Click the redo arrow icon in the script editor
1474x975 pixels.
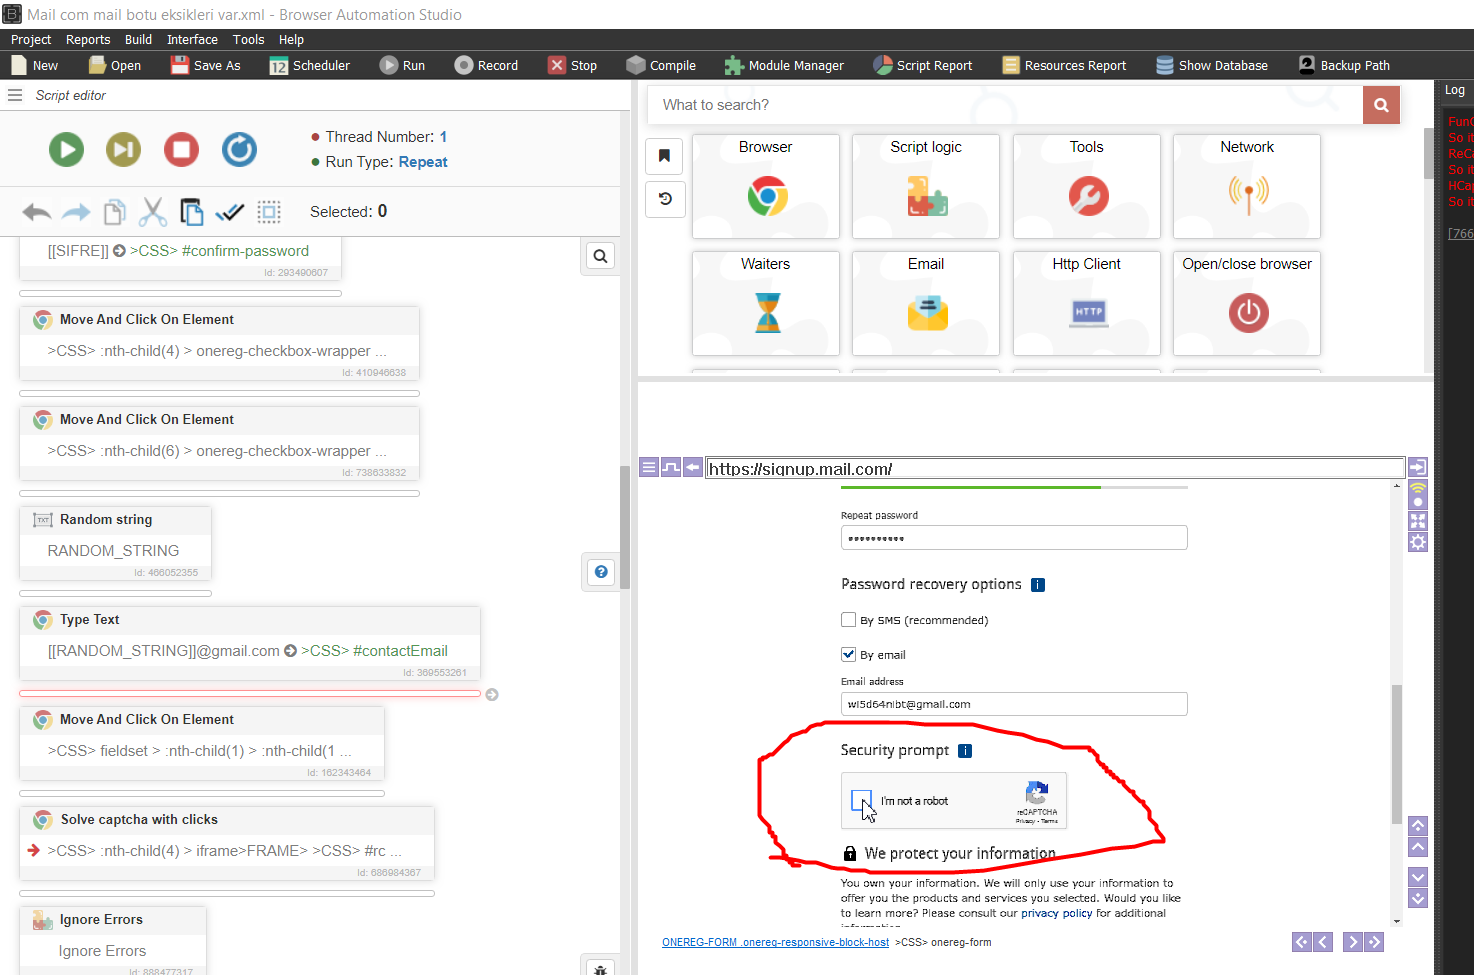click(x=76, y=212)
